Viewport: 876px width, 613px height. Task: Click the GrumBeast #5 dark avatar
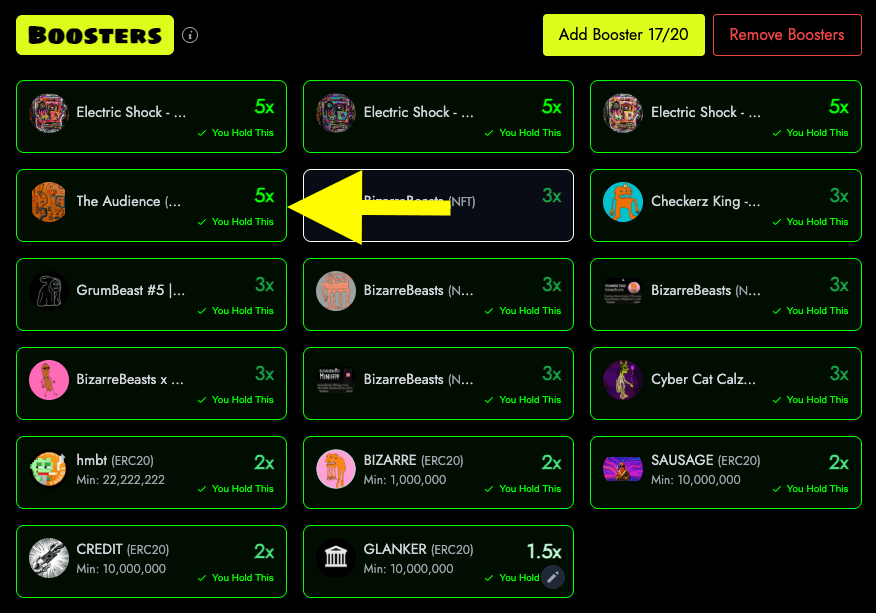(49, 291)
